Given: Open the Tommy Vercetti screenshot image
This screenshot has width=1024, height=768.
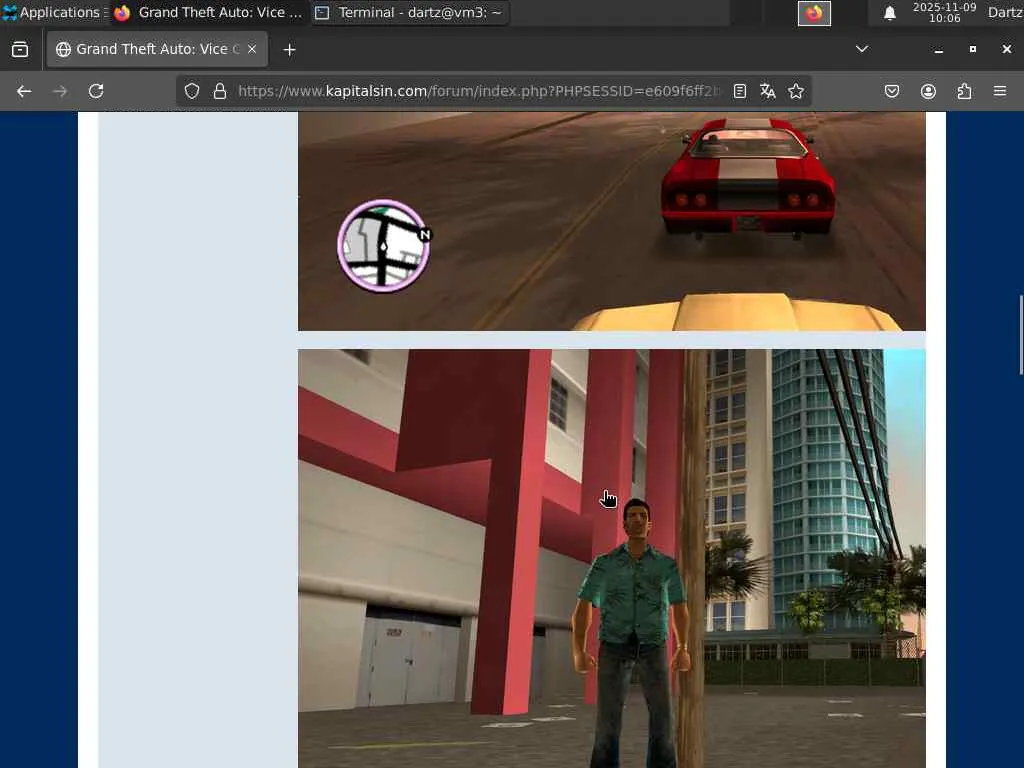Looking at the screenshot, I should pos(611,558).
